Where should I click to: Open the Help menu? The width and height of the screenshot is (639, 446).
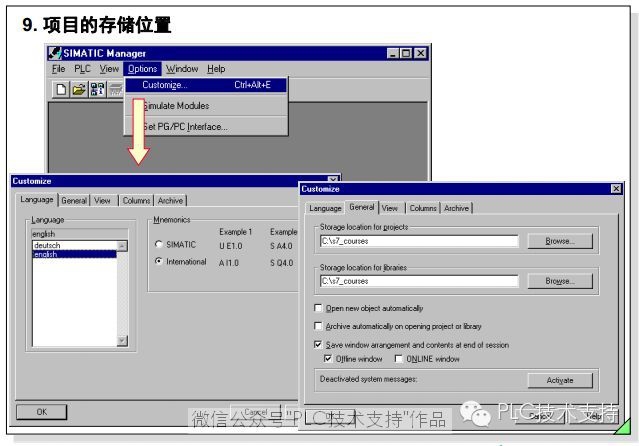(216, 69)
